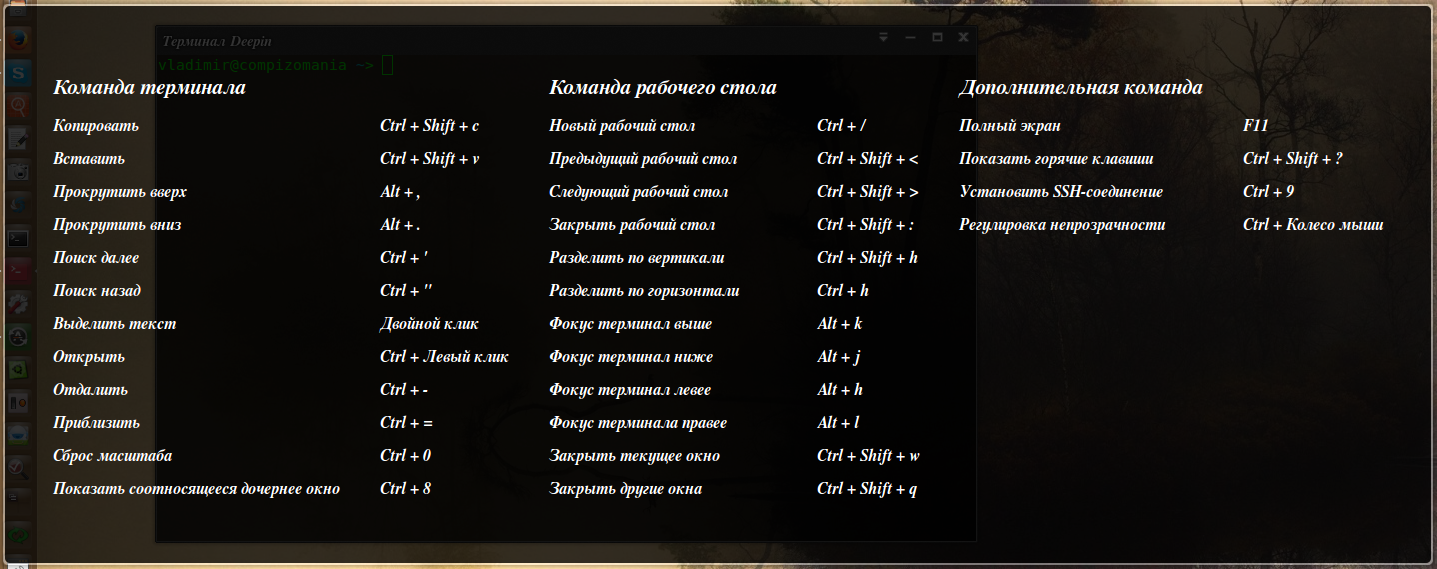Click the 'Поиск назад' entry
1437x569 pixels.
[x=97, y=291]
